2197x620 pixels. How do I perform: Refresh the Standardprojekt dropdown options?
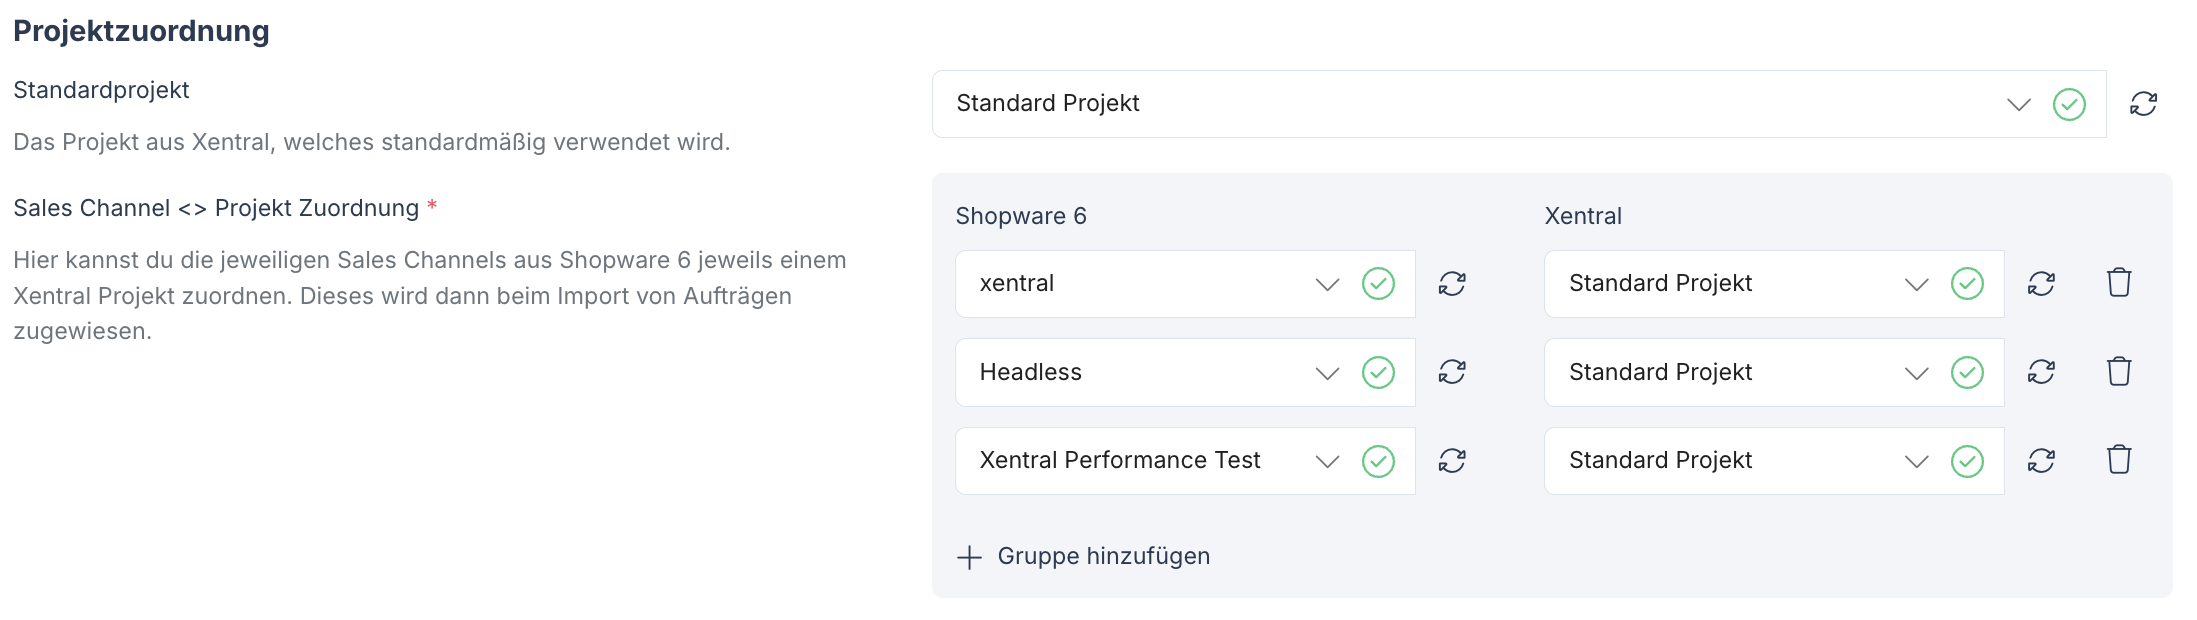pos(2143,104)
